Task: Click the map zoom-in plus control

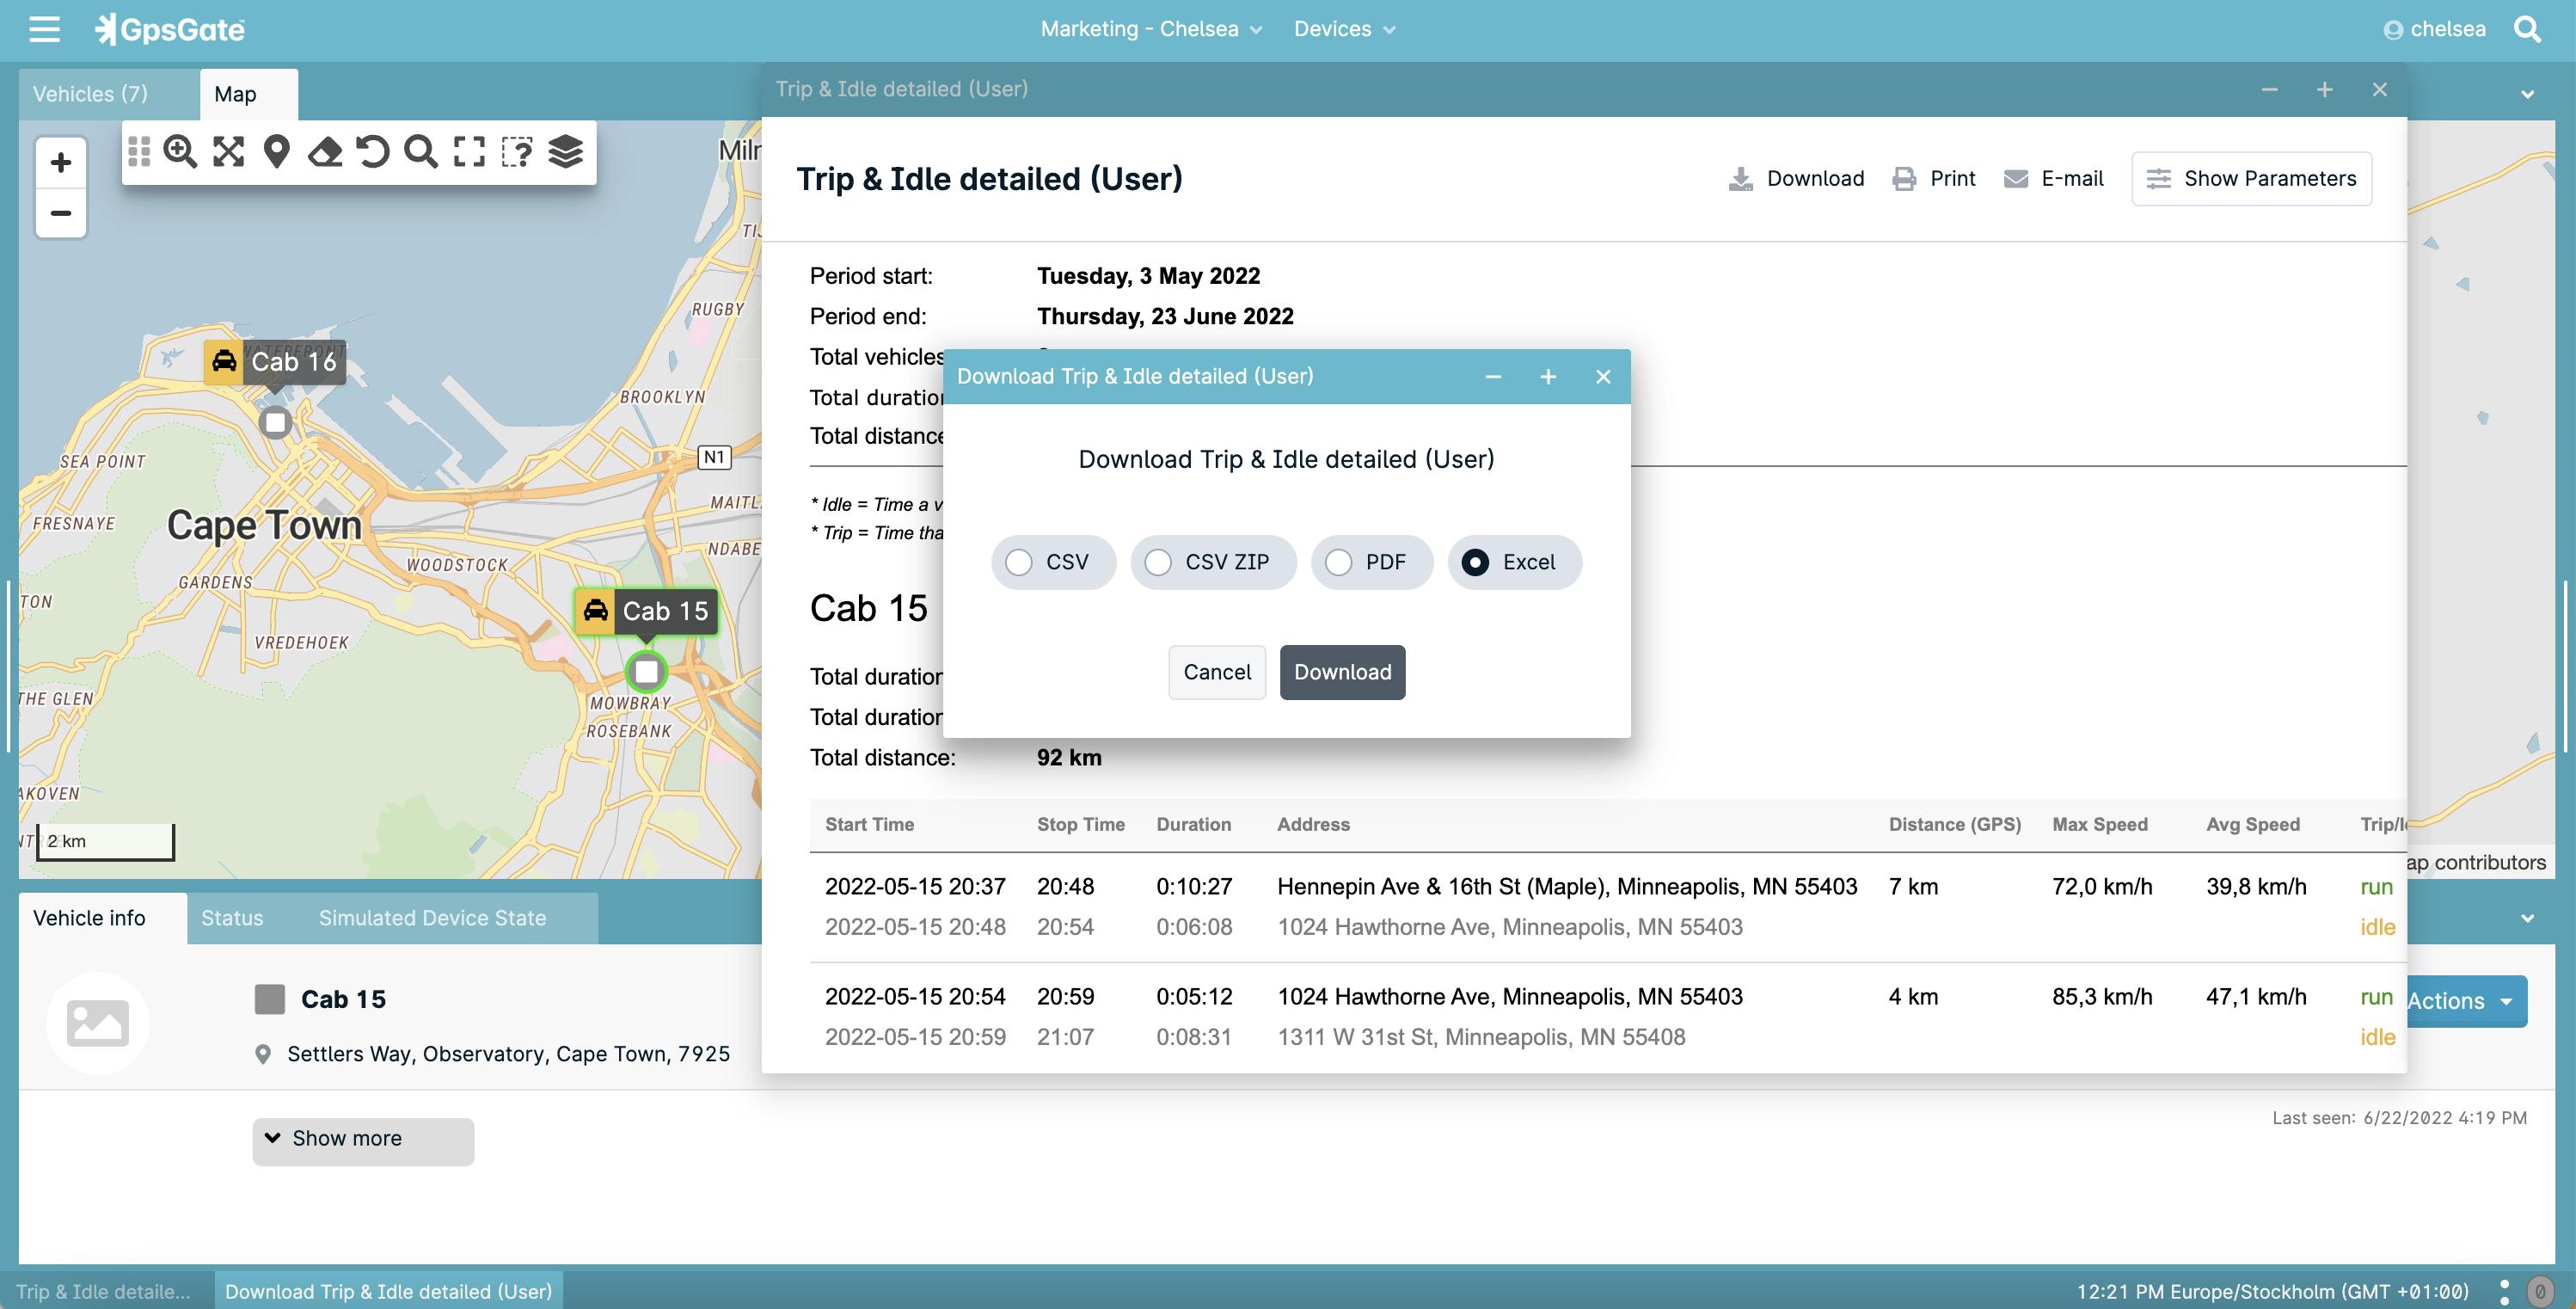Action: click(60, 162)
